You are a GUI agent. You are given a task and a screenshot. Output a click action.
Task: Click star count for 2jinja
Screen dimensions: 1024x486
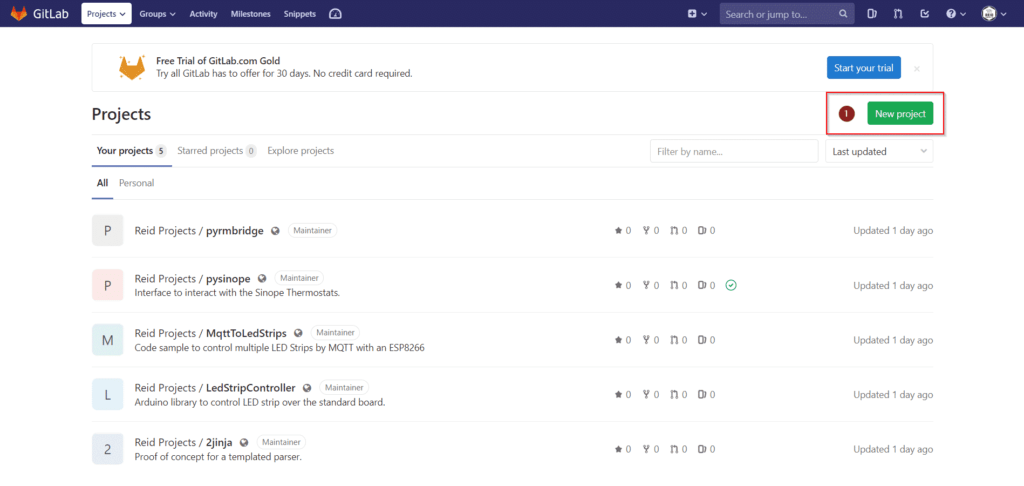(x=623, y=449)
